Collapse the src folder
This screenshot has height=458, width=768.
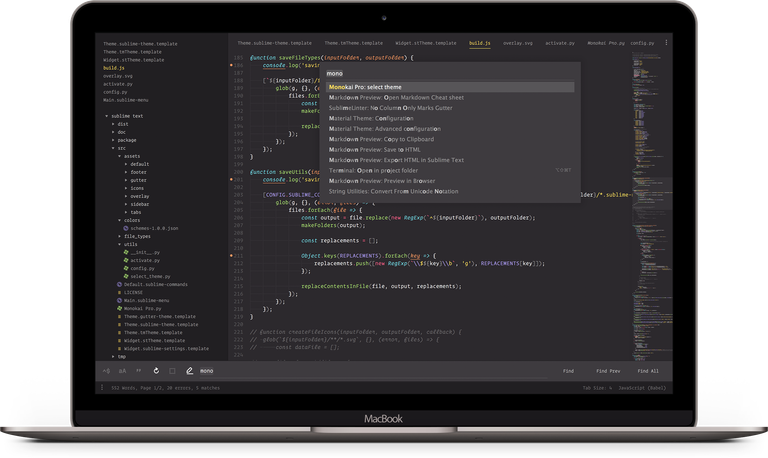pos(113,148)
